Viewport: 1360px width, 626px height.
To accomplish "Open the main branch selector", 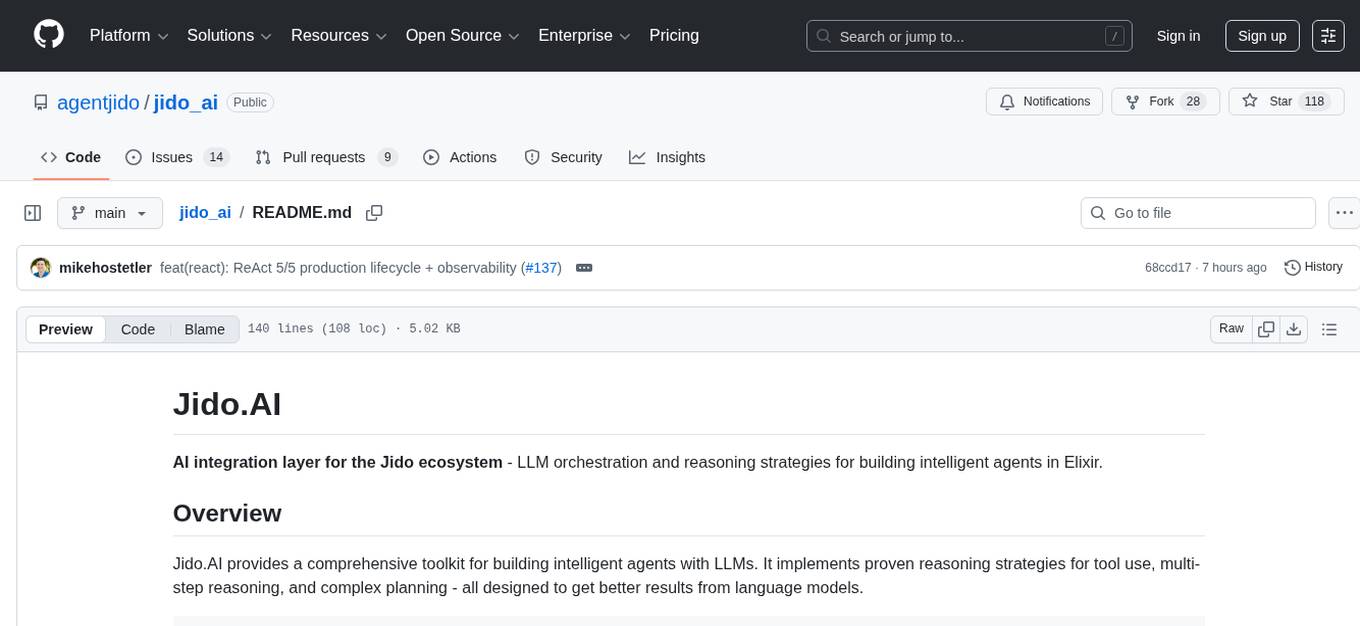I will tap(110, 213).
